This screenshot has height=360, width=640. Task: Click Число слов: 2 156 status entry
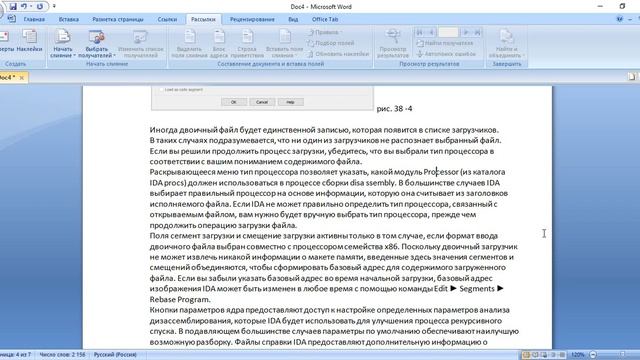[x=62, y=355]
